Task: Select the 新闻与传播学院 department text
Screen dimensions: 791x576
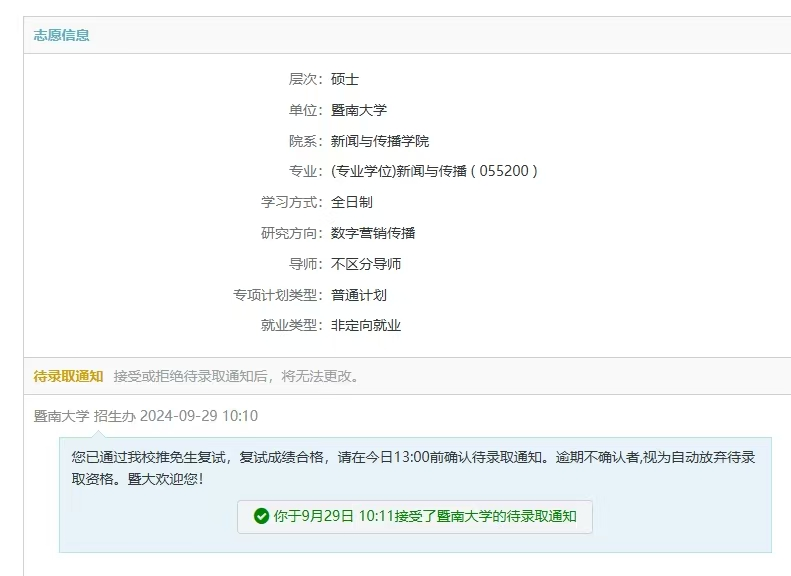Action: pyautogui.click(x=380, y=141)
